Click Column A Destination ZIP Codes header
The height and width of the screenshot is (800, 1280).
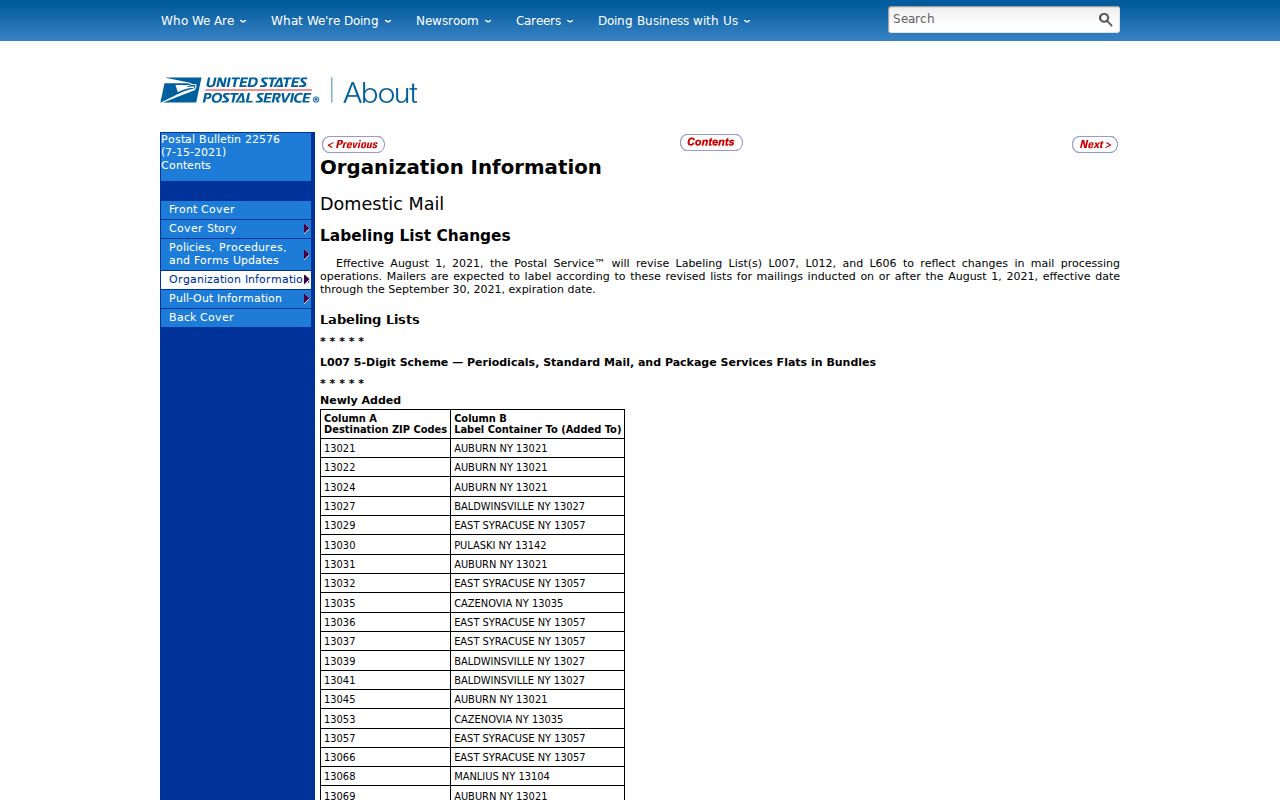[x=386, y=424]
